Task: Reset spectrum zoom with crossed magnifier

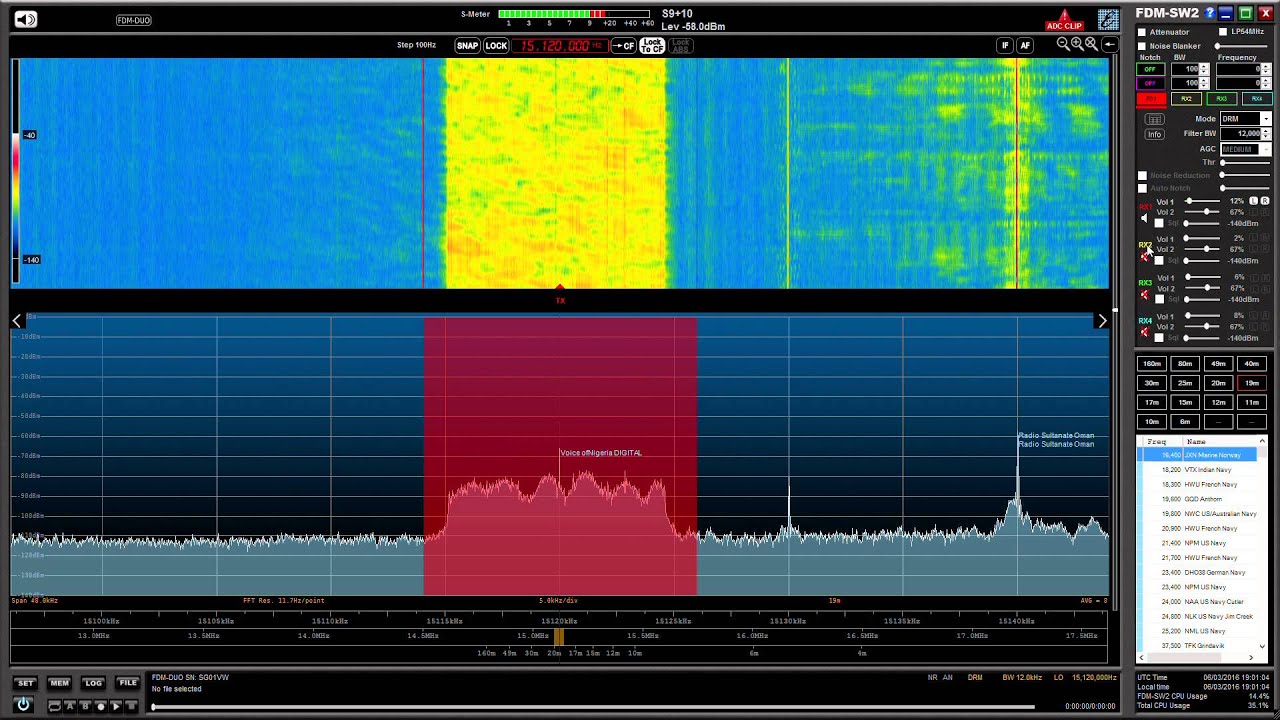Action: (x=1091, y=44)
